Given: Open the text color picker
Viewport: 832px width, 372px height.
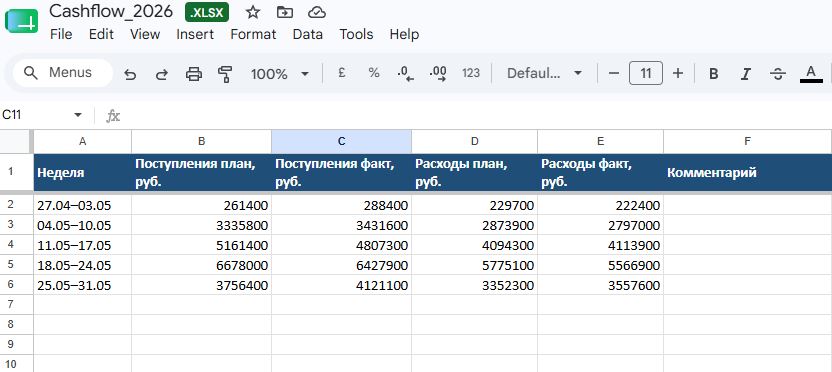Looking at the screenshot, I should pos(811,73).
